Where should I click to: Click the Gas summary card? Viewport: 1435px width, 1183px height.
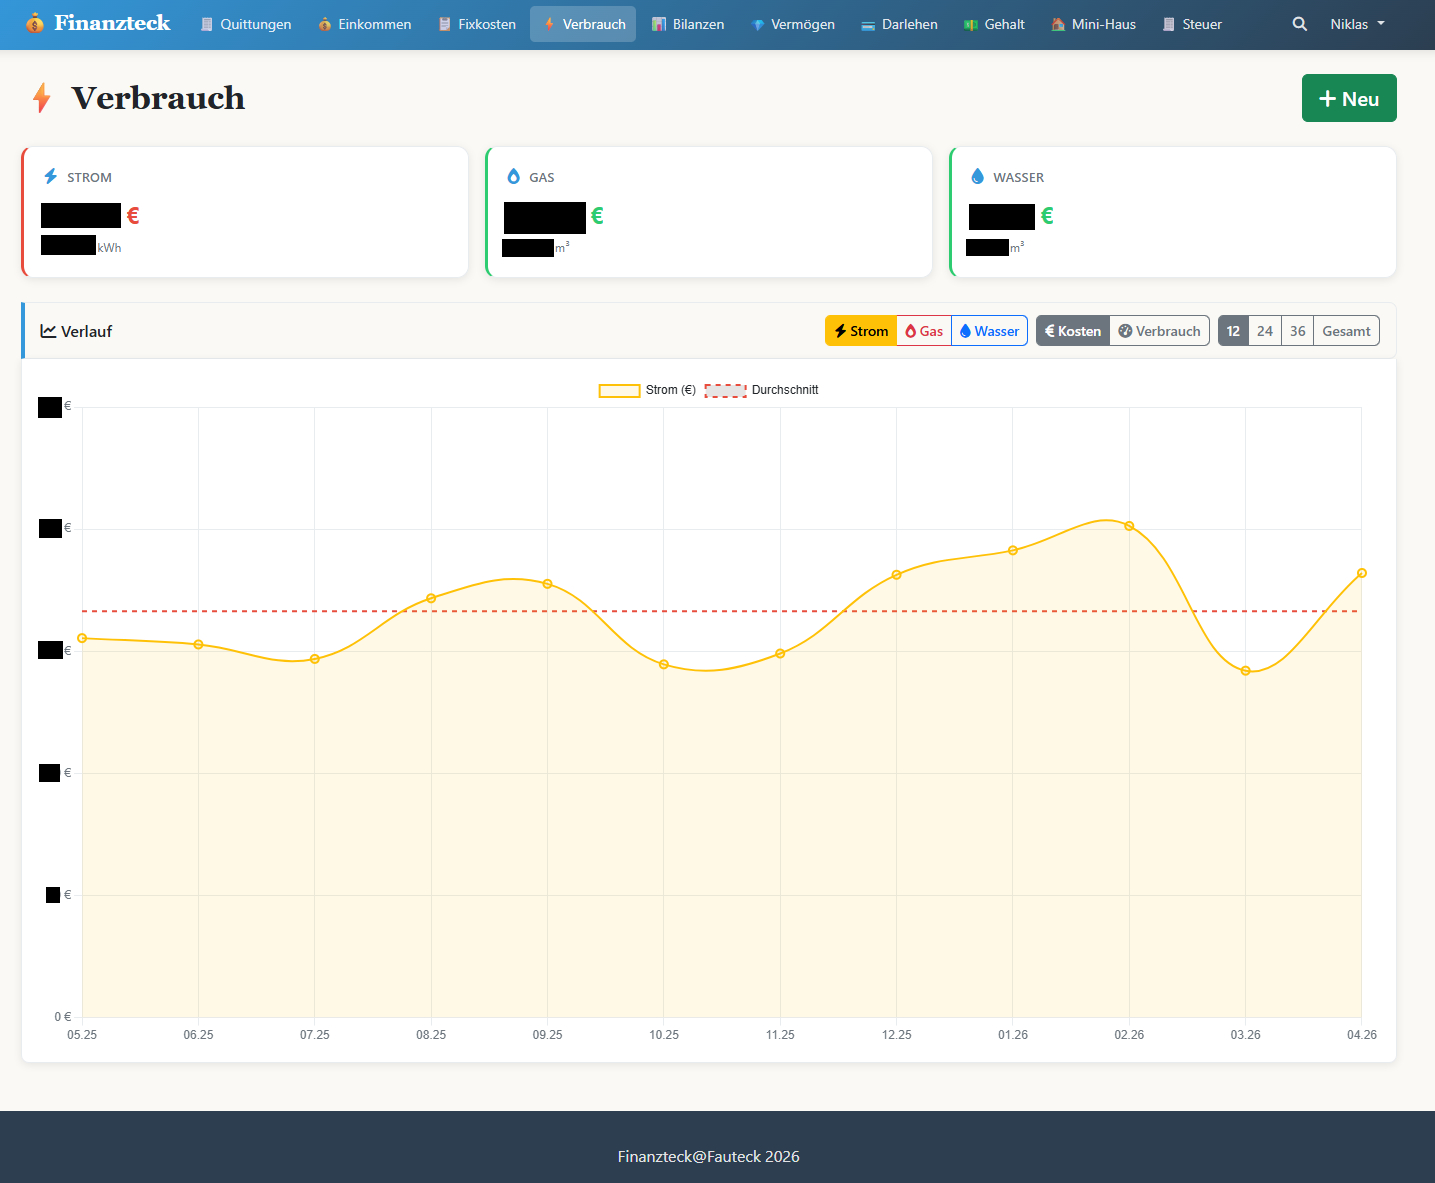[x=709, y=212]
